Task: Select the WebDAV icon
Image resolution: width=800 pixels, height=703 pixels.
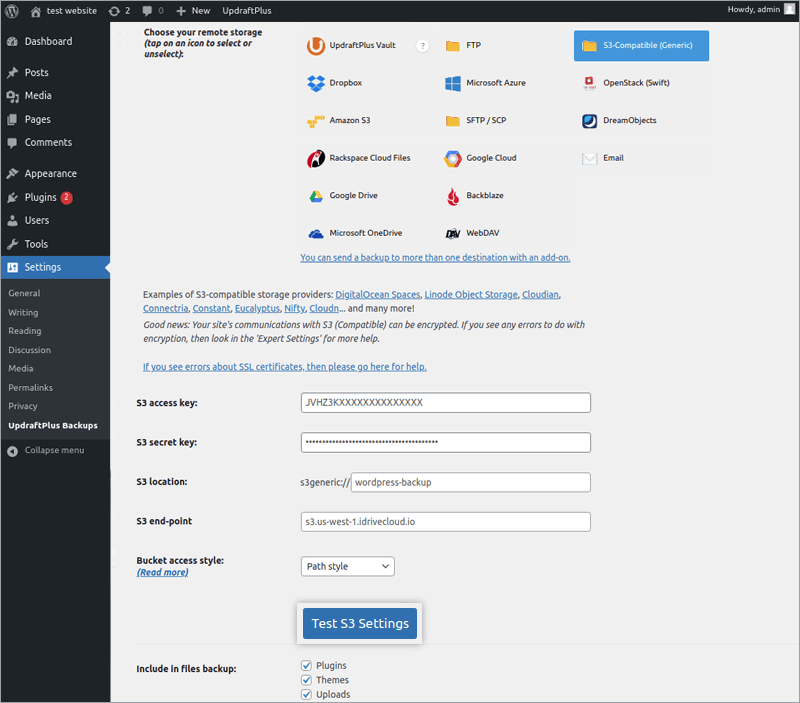Action: tap(453, 234)
